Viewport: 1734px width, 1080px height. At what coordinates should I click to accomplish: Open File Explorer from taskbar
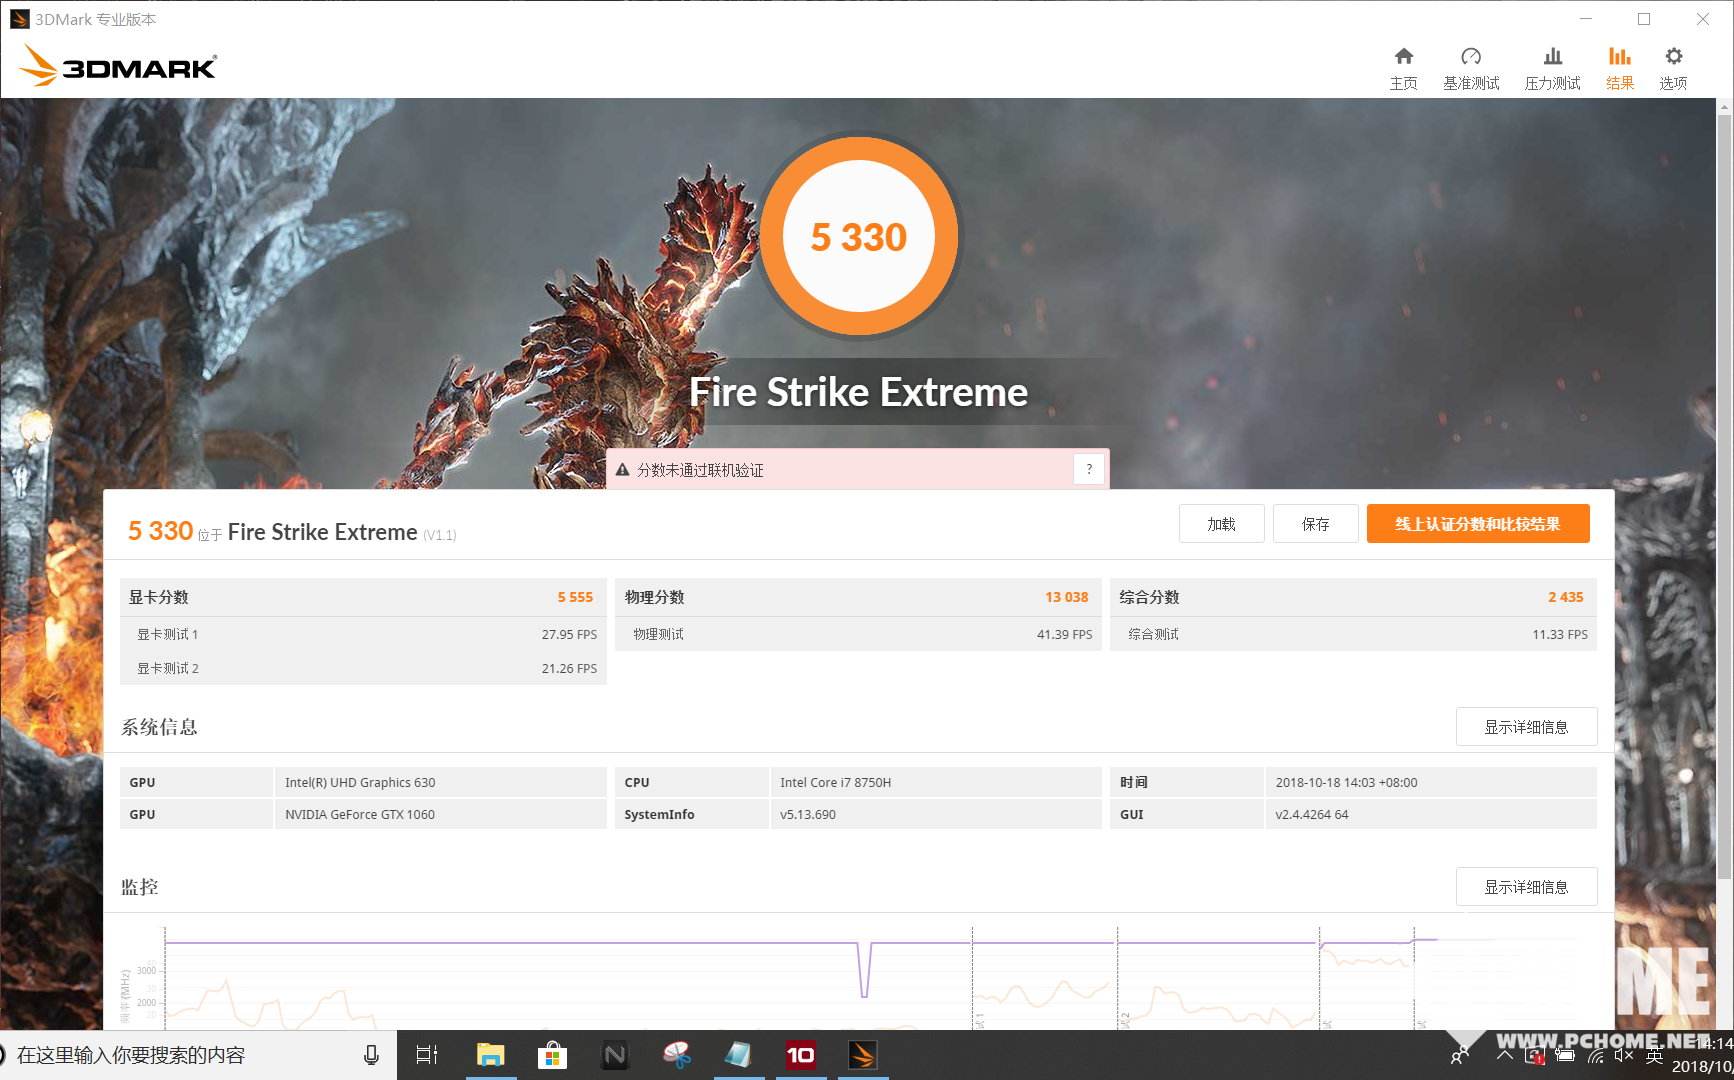pyautogui.click(x=490, y=1055)
